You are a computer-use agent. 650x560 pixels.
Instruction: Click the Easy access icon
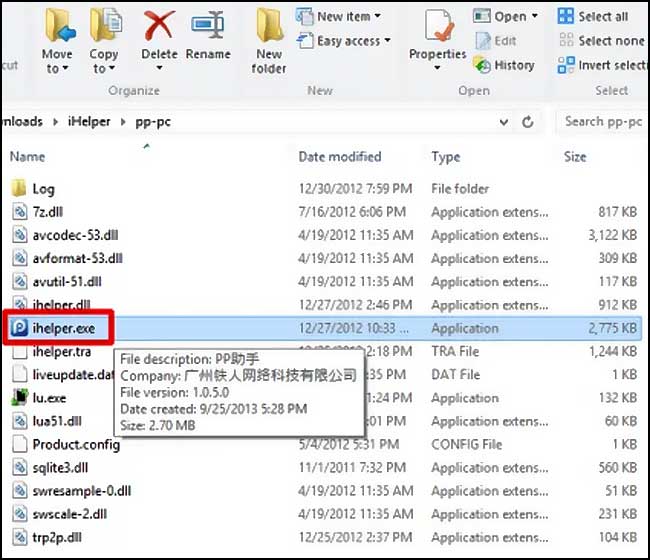[x=305, y=41]
